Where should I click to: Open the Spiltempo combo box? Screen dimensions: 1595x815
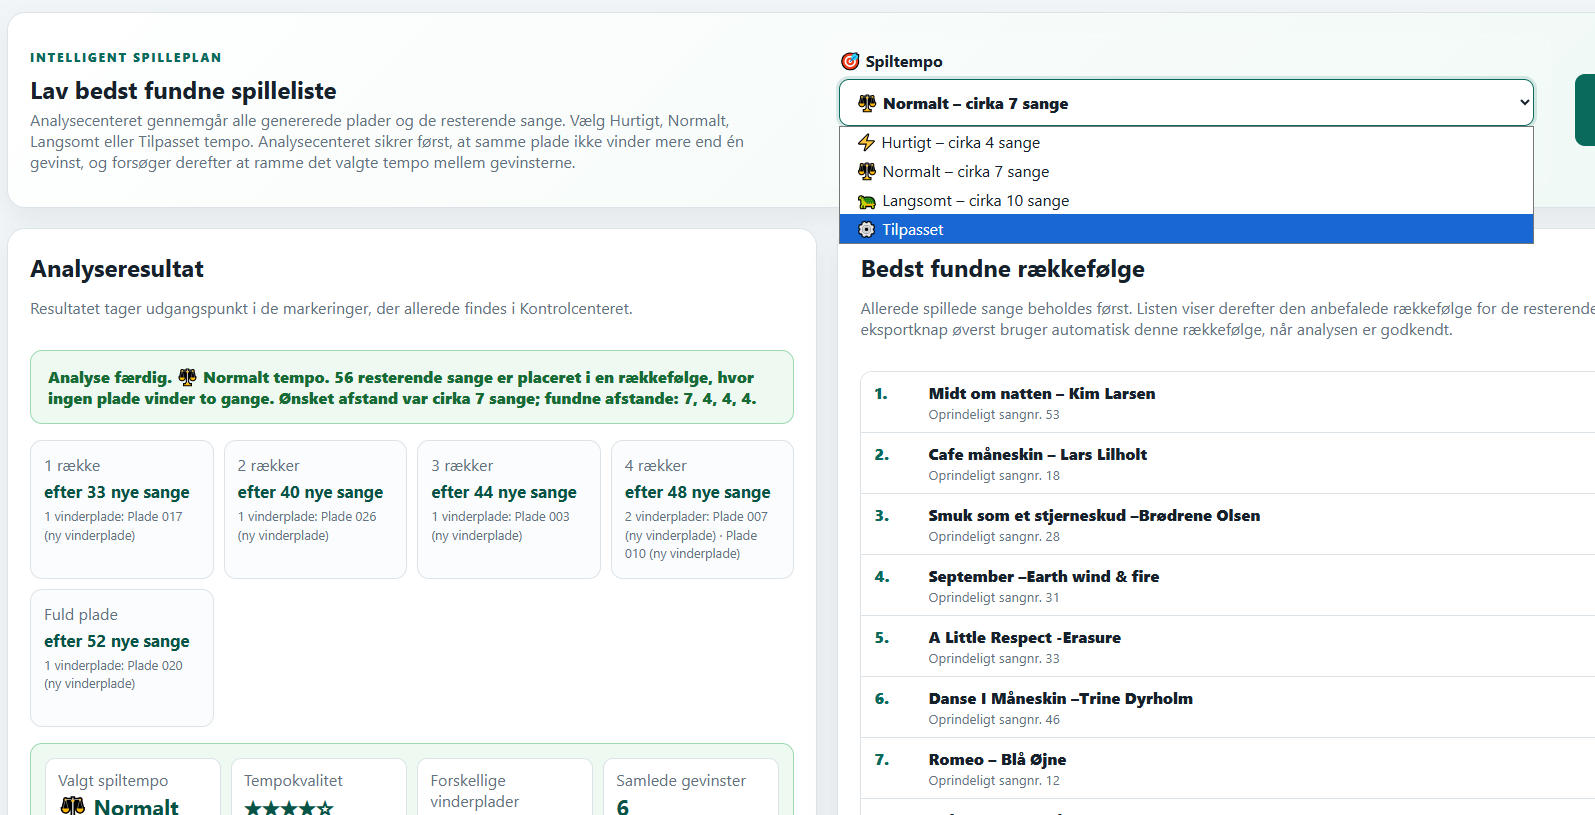(1186, 103)
